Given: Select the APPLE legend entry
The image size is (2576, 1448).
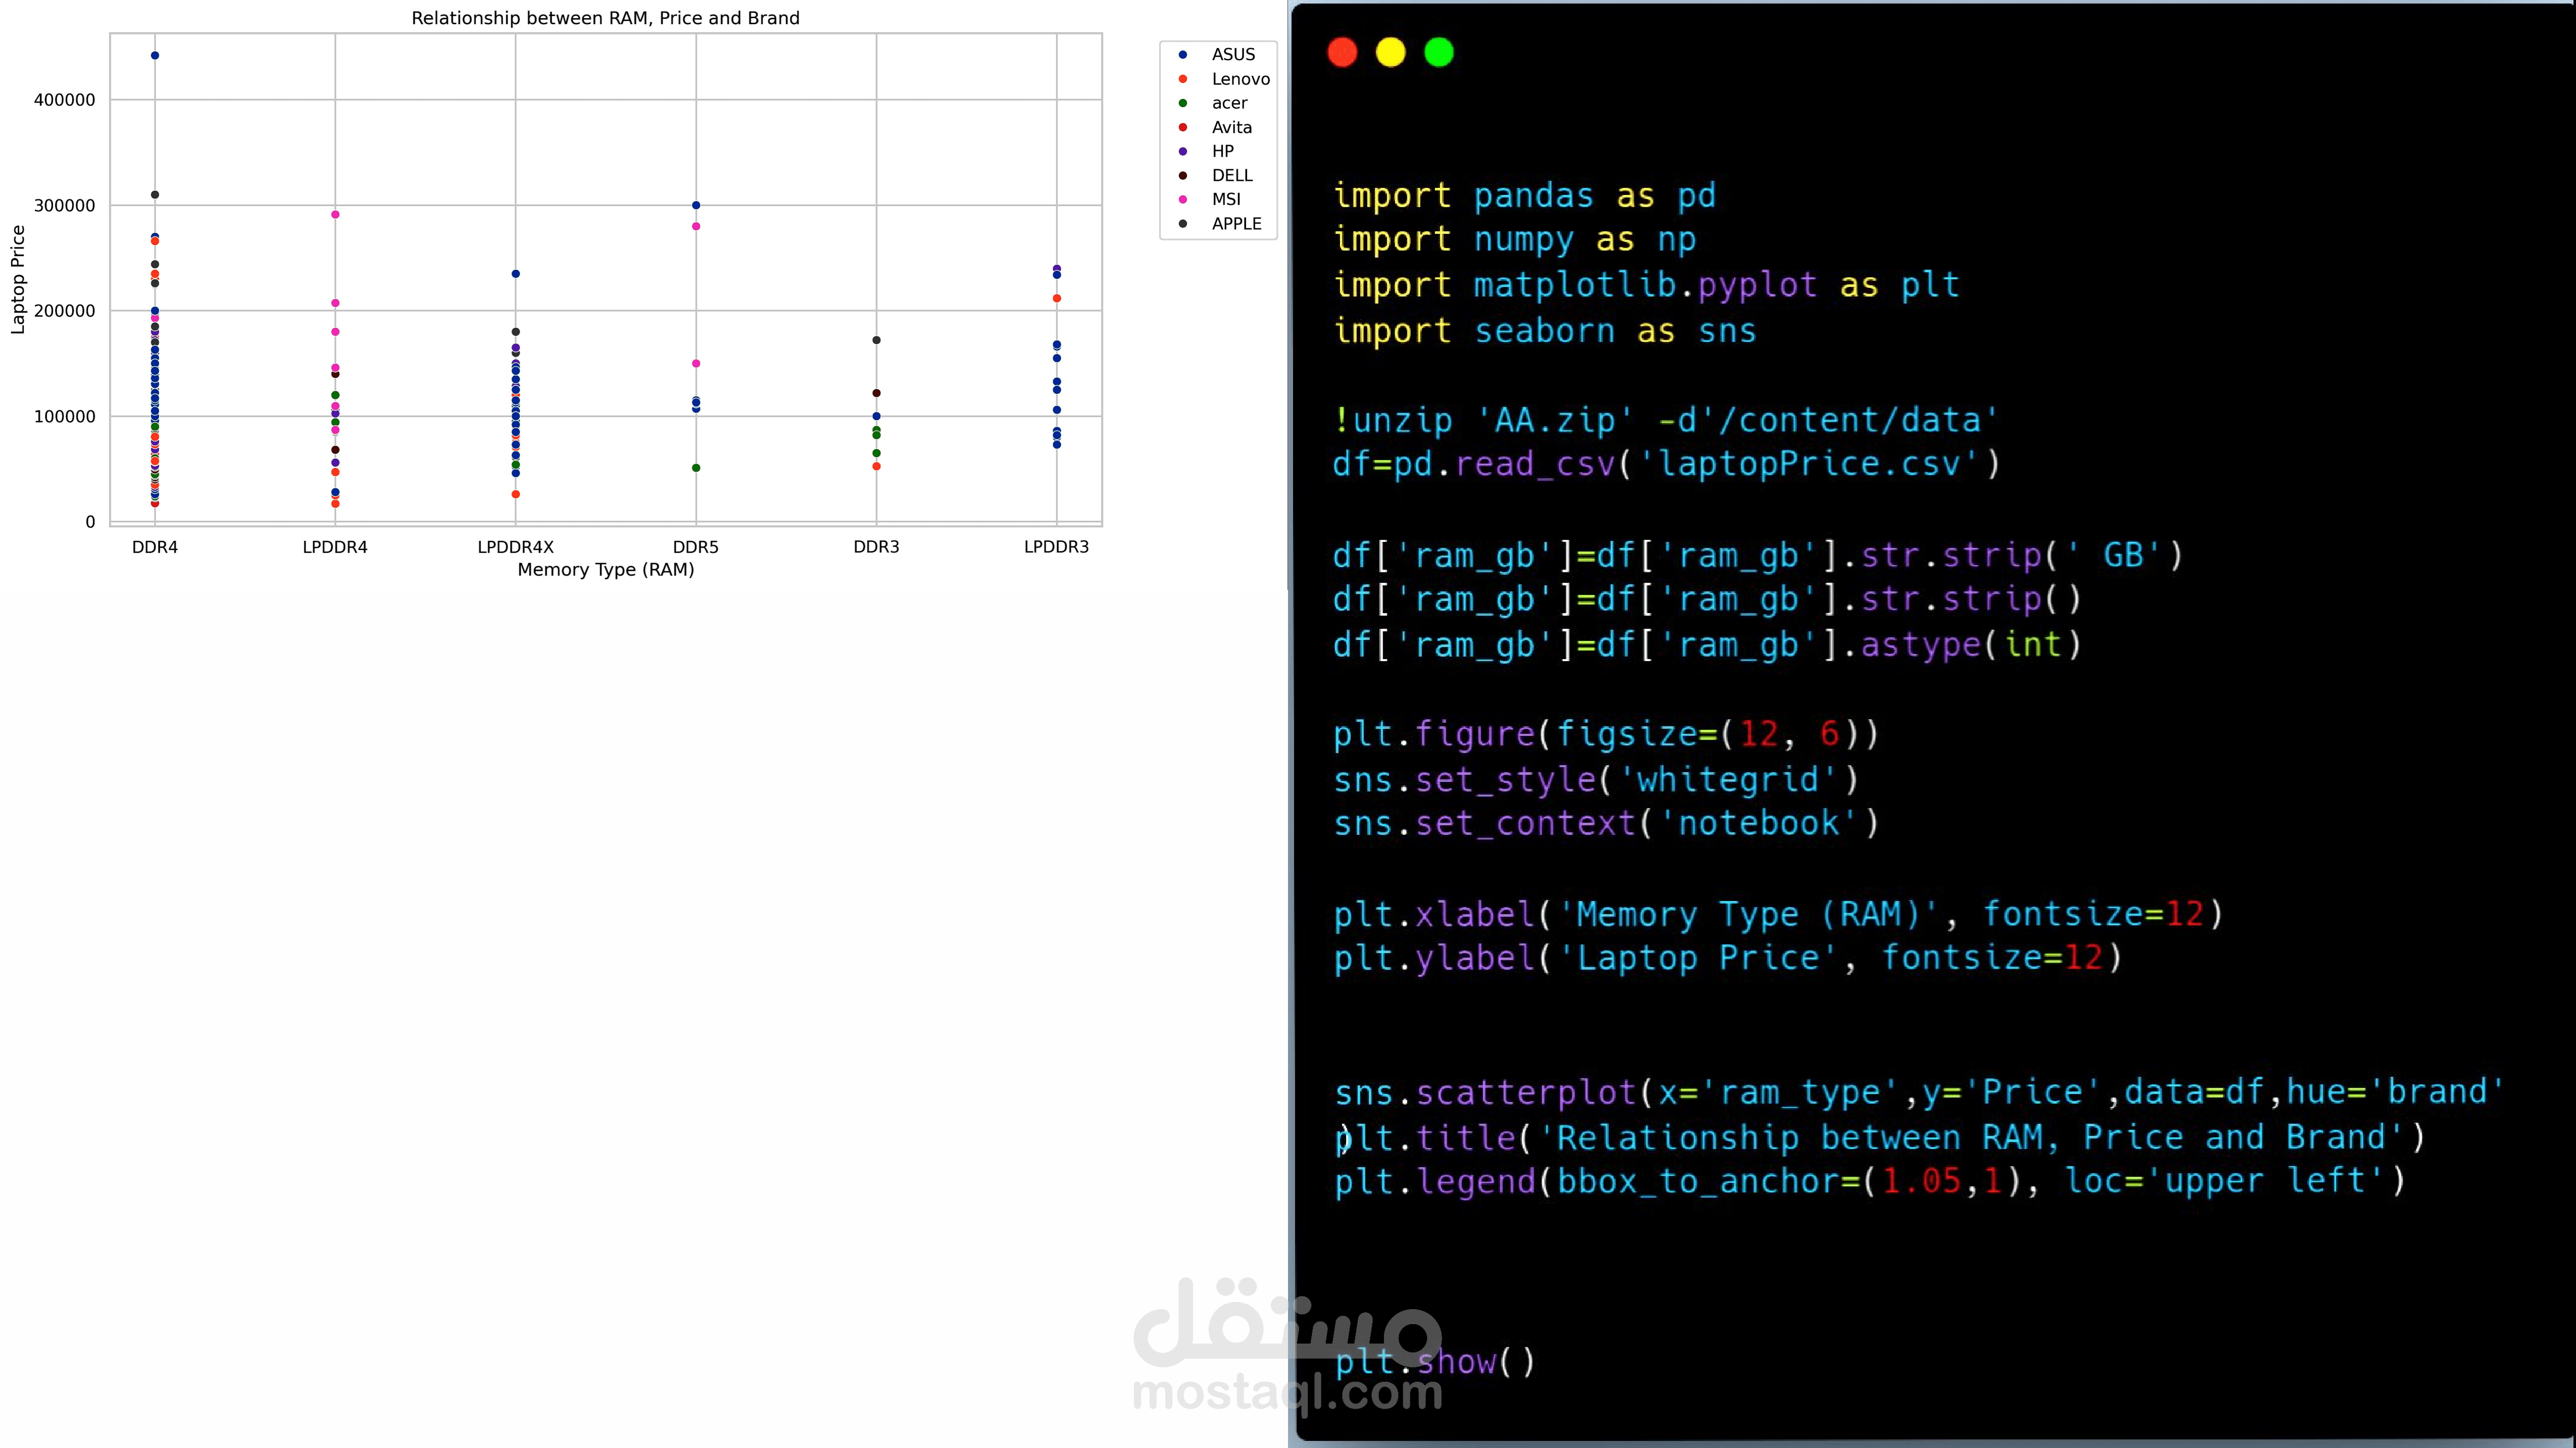Looking at the screenshot, I should click(1236, 223).
